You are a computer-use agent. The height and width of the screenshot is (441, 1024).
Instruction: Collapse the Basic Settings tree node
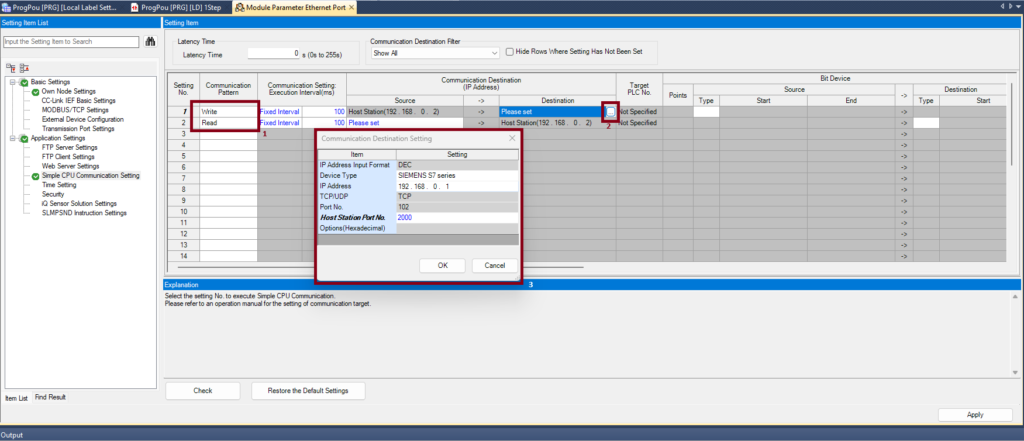(12, 82)
